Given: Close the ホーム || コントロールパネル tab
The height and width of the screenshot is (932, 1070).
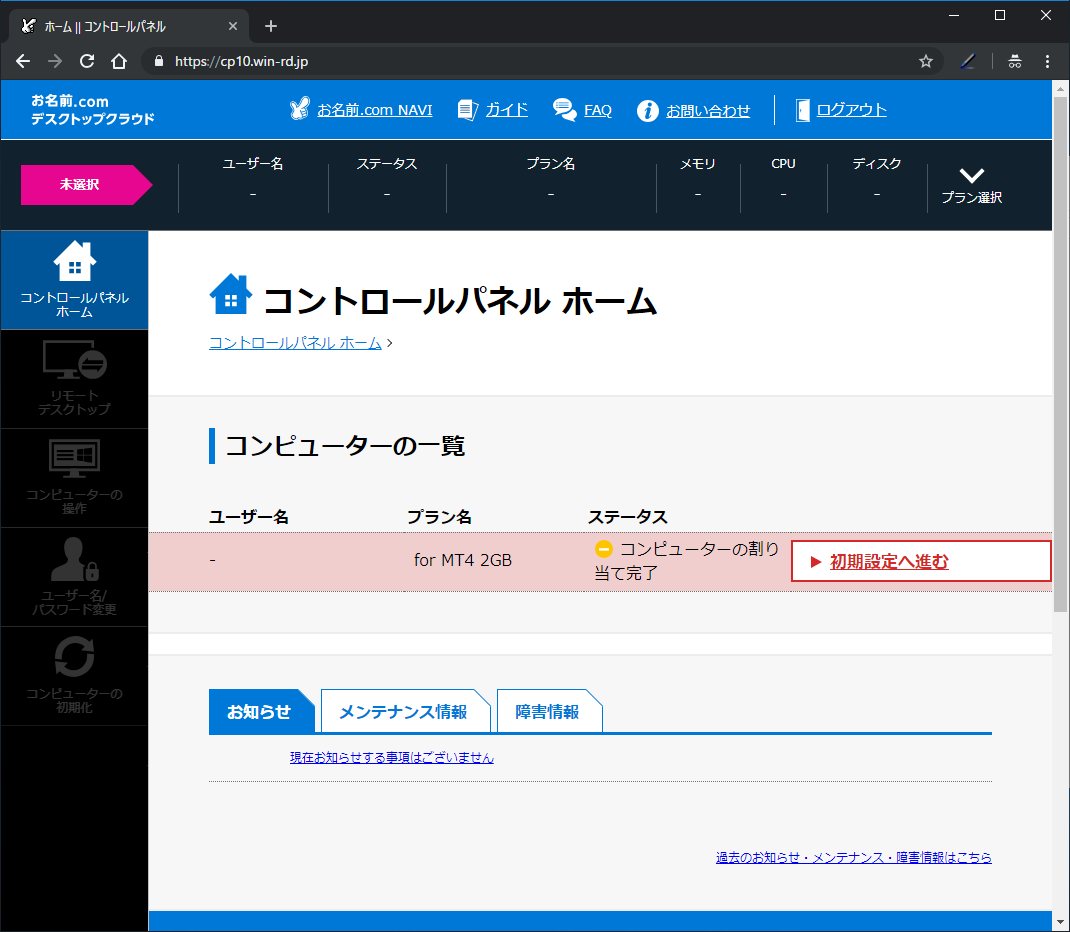Looking at the screenshot, I should (x=233, y=26).
